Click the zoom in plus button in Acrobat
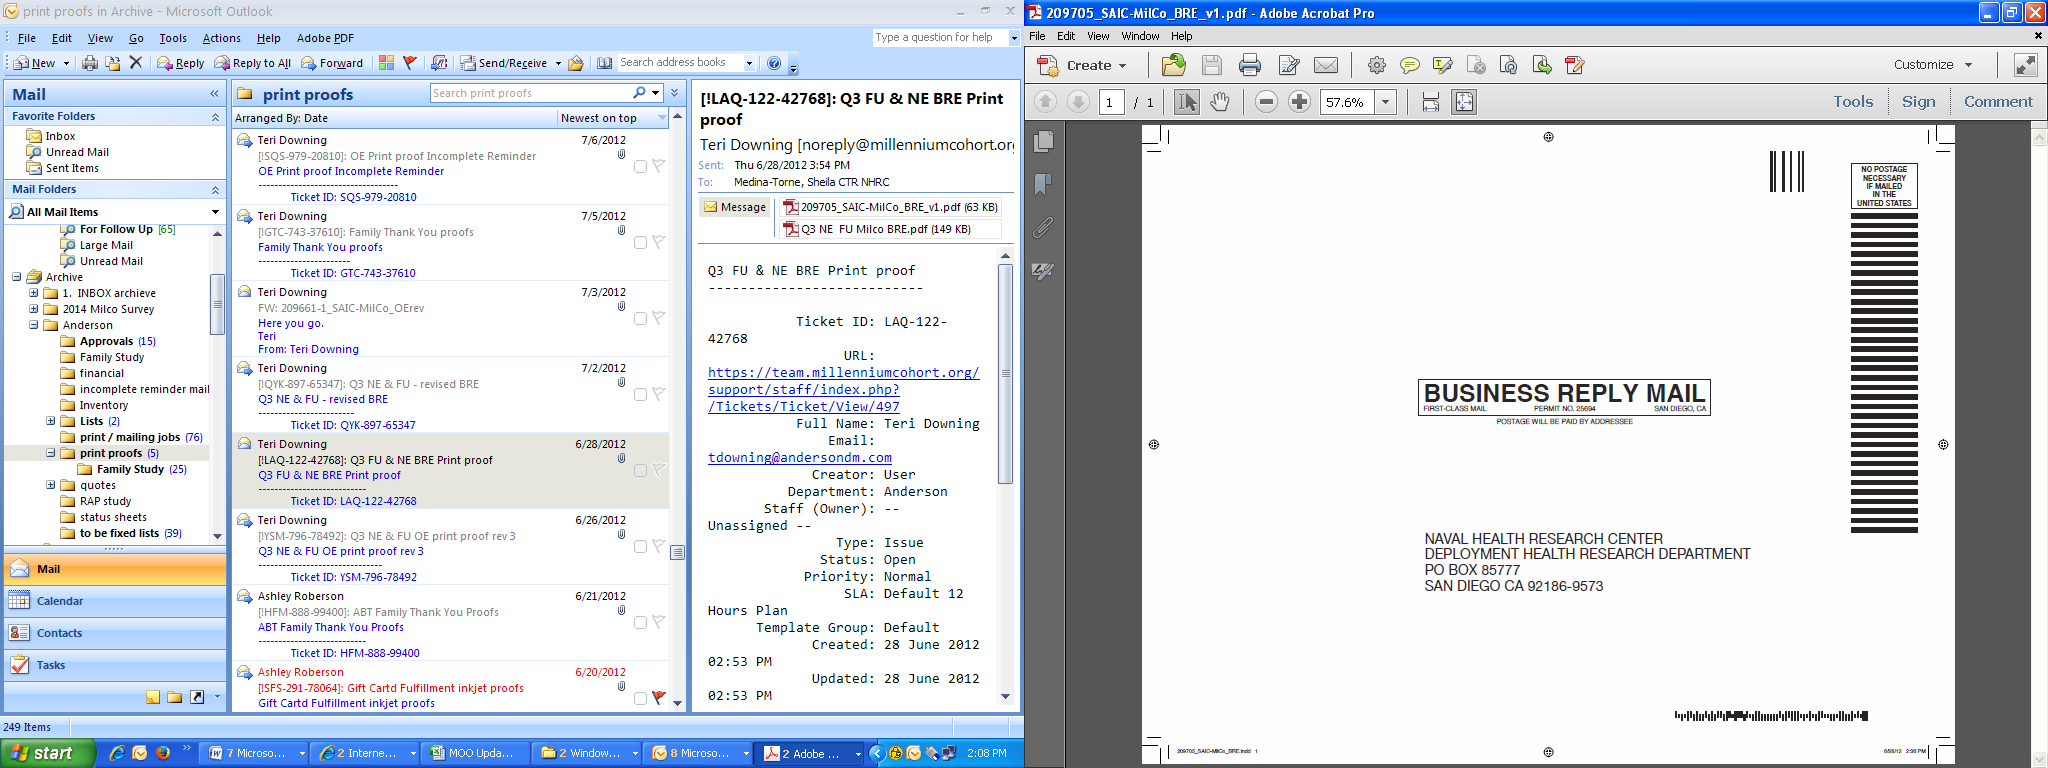Image resolution: width=2048 pixels, height=768 pixels. [1299, 102]
